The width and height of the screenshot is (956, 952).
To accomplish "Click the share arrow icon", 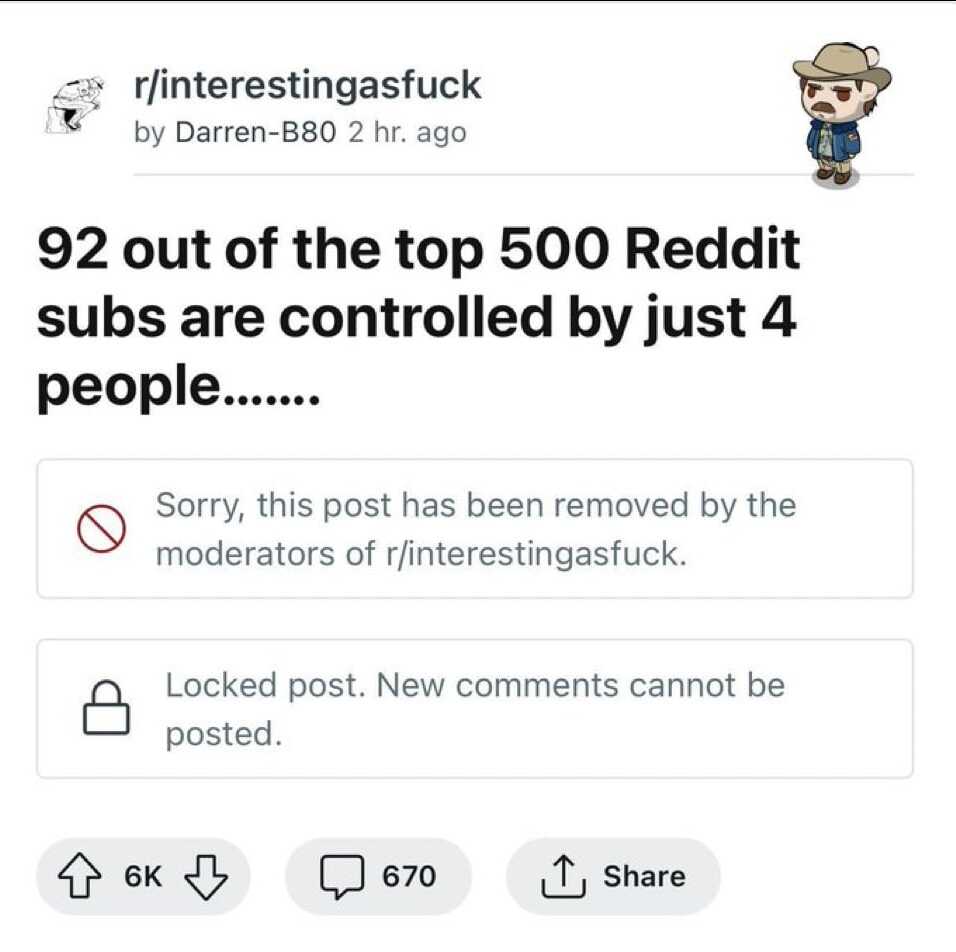I will point(564,876).
